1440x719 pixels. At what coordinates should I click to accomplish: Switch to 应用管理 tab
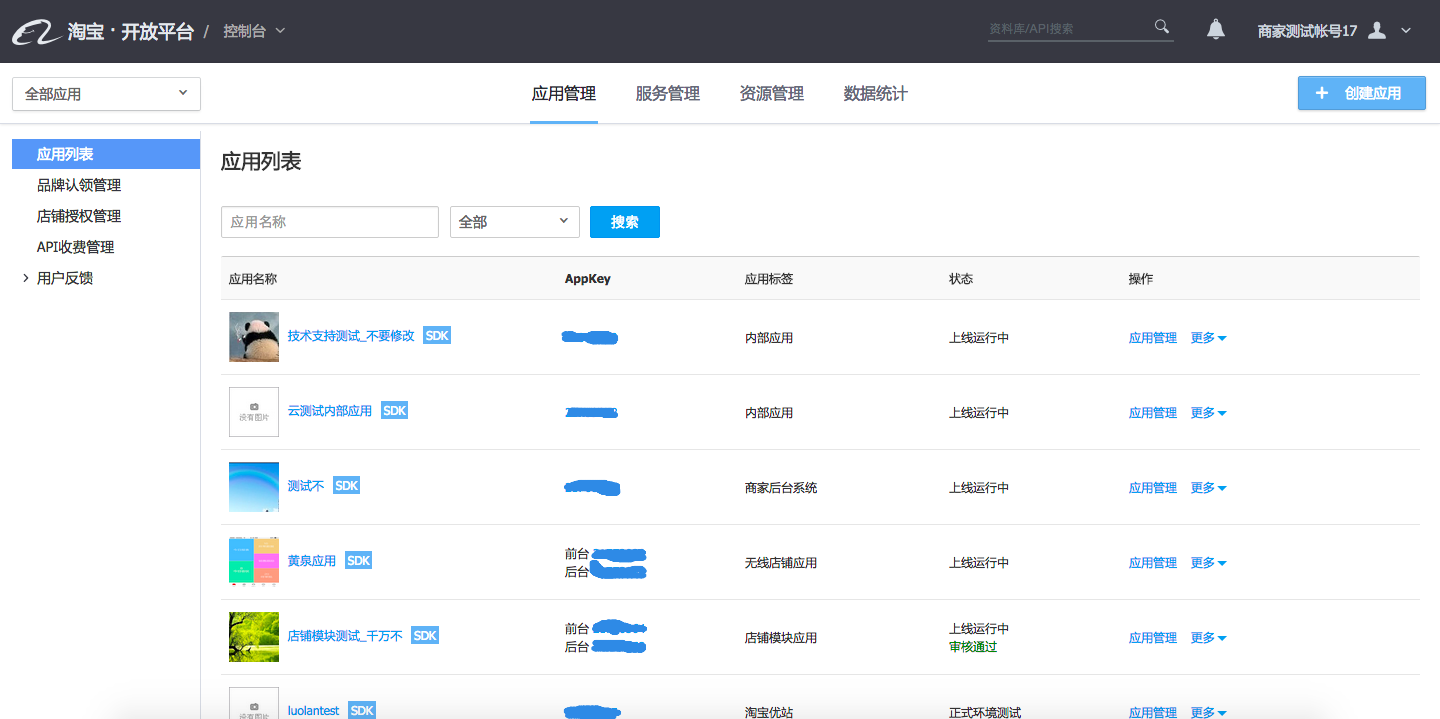(564, 94)
